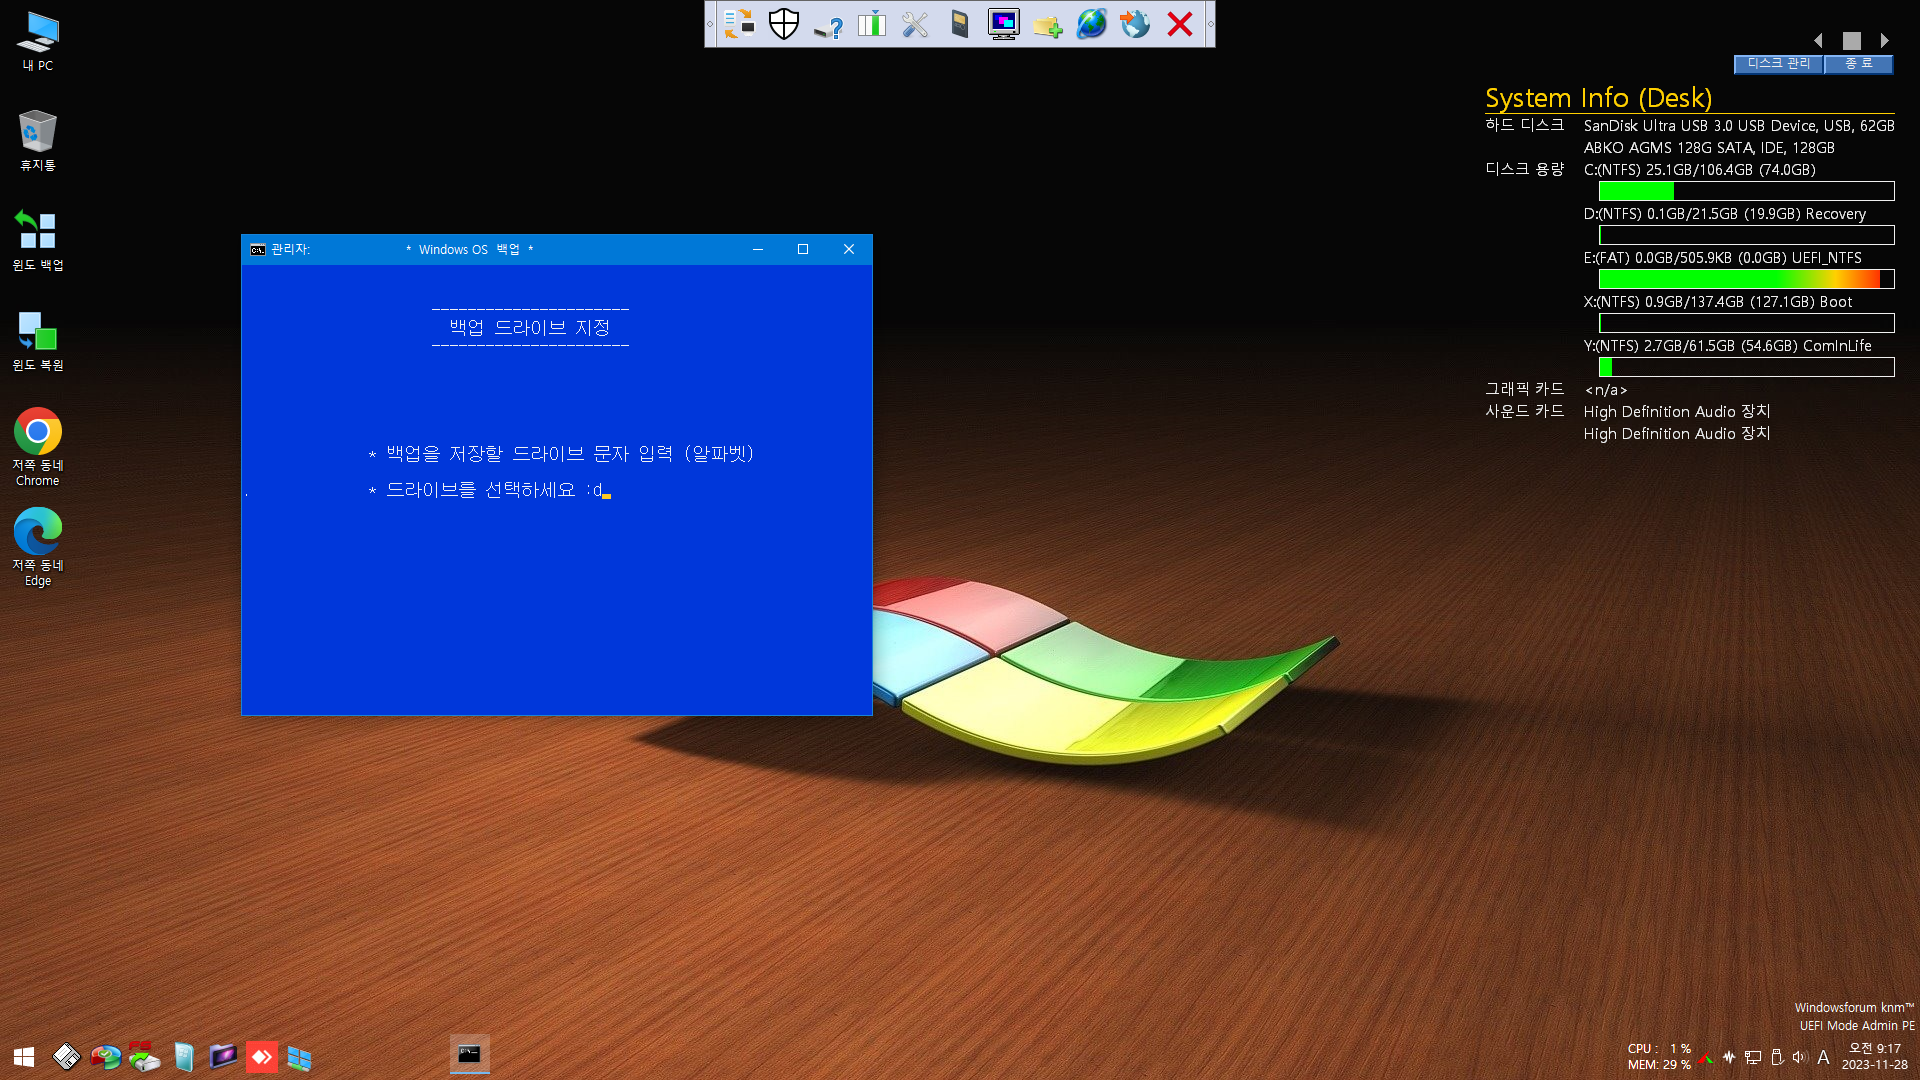Viewport: 1920px width, 1080px height.
Task: Close the Windows OS 백업 console window
Action: tap(849, 249)
